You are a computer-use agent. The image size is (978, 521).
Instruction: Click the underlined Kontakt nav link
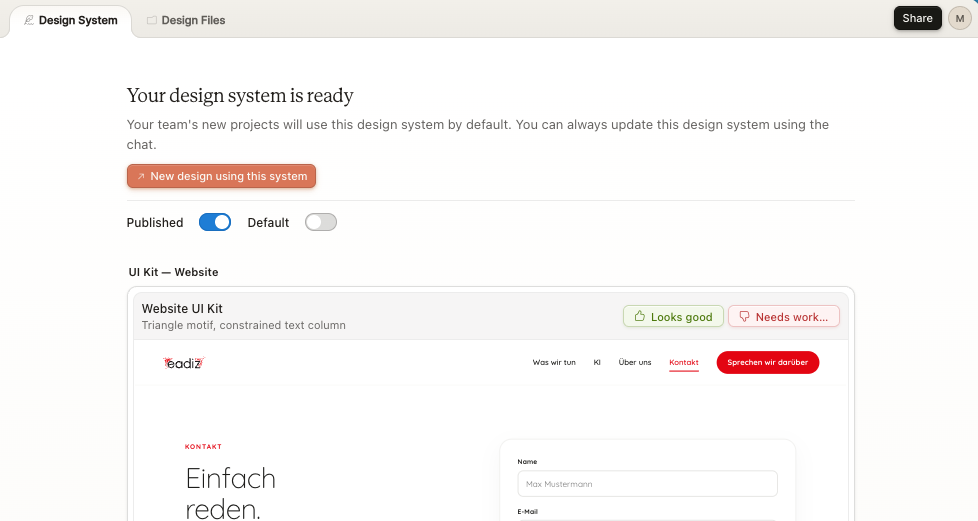coord(684,362)
